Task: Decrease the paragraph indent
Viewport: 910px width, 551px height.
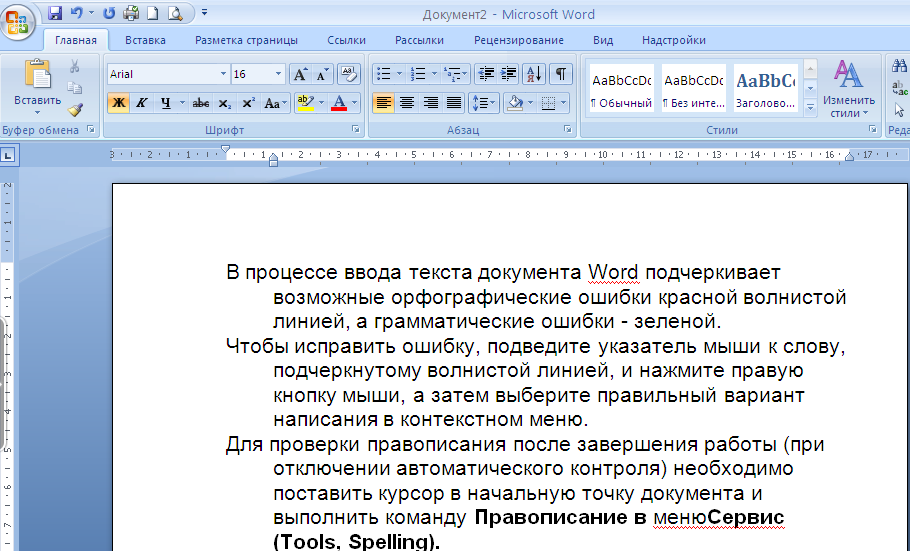Action: tap(486, 74)
